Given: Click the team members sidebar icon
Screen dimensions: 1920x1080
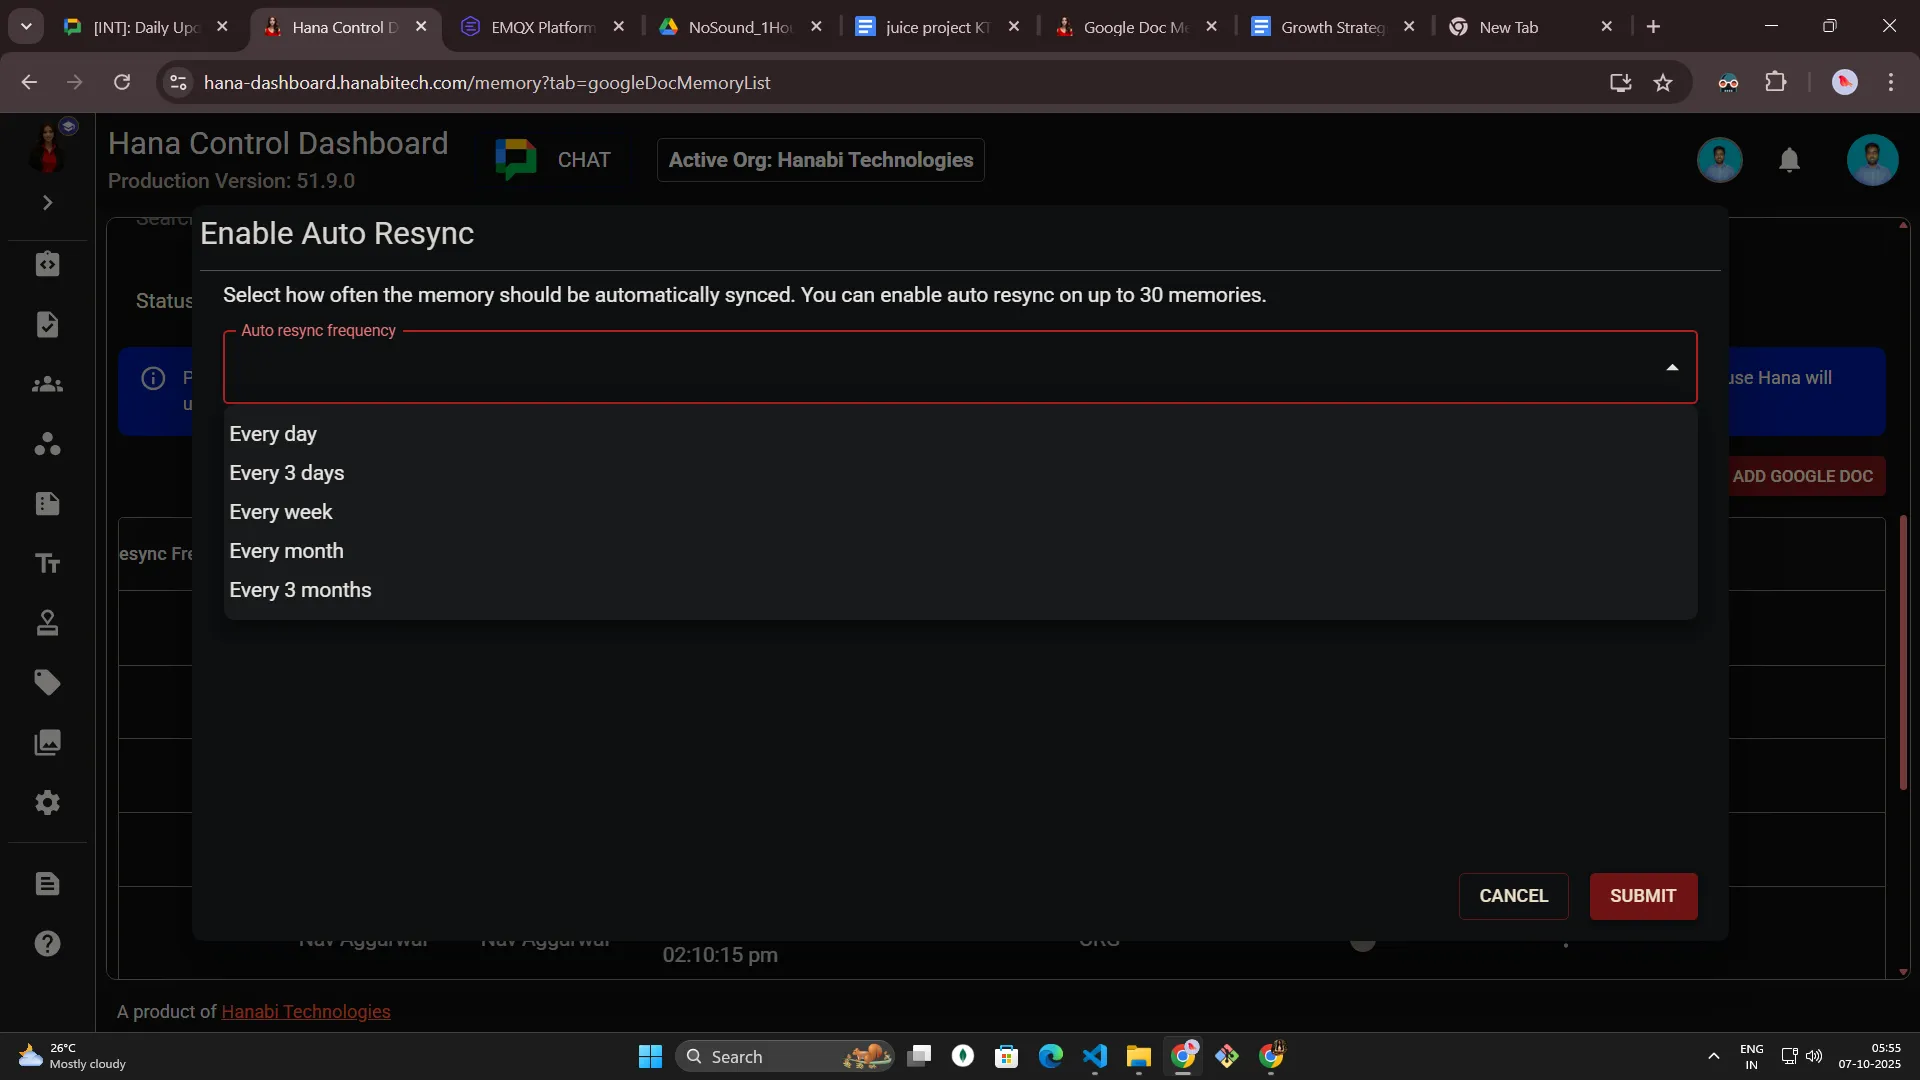Looking at the screenshot, I should [x=47, y=385].
